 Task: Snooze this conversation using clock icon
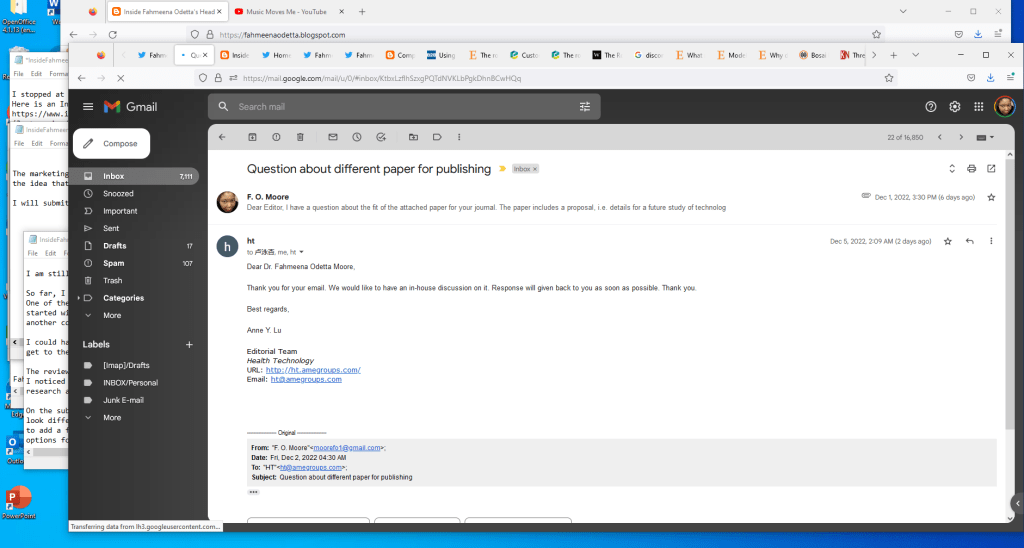click(x=356, y=137)
